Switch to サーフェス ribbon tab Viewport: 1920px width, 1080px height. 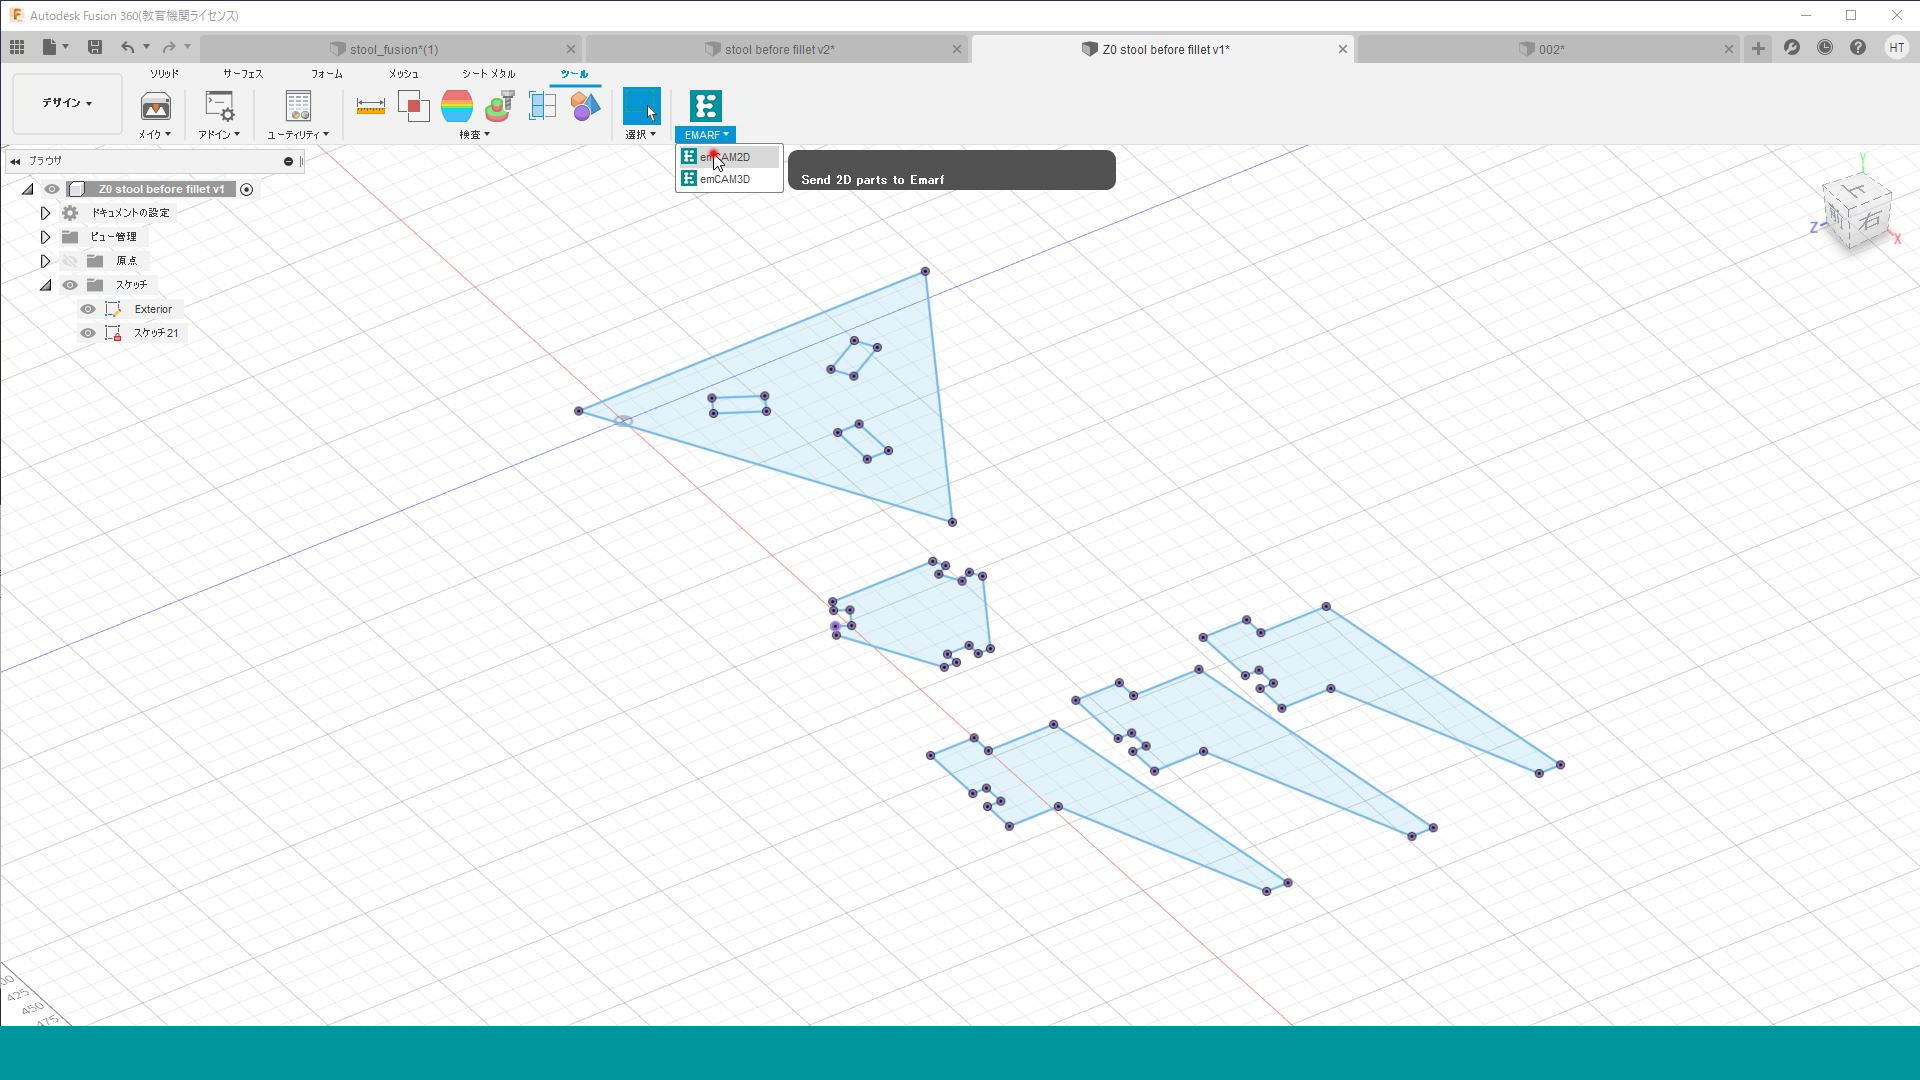[x=243, y=74]
